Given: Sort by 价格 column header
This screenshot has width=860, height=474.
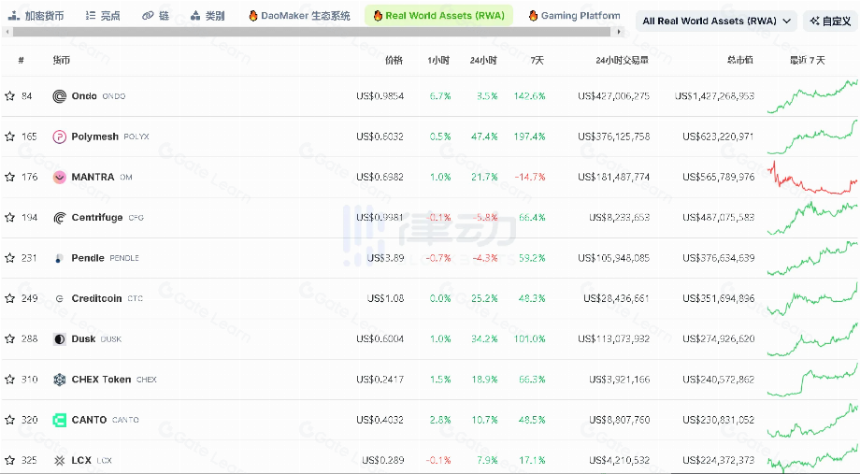Looking at the screenshot, I should [394, 60].
